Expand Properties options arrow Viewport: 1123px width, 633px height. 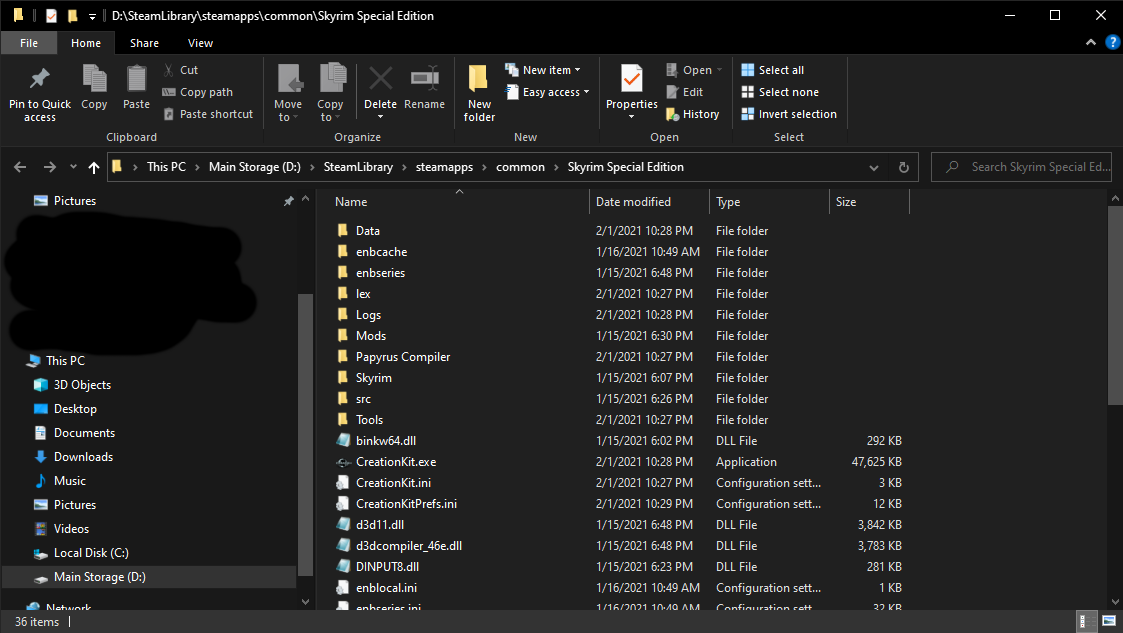coord(632,117)
